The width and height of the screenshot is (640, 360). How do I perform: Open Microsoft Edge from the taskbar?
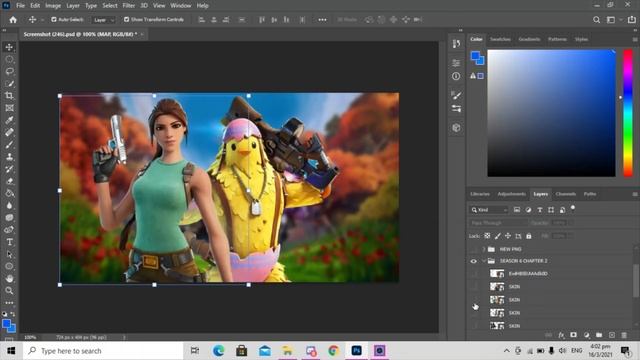218,351
